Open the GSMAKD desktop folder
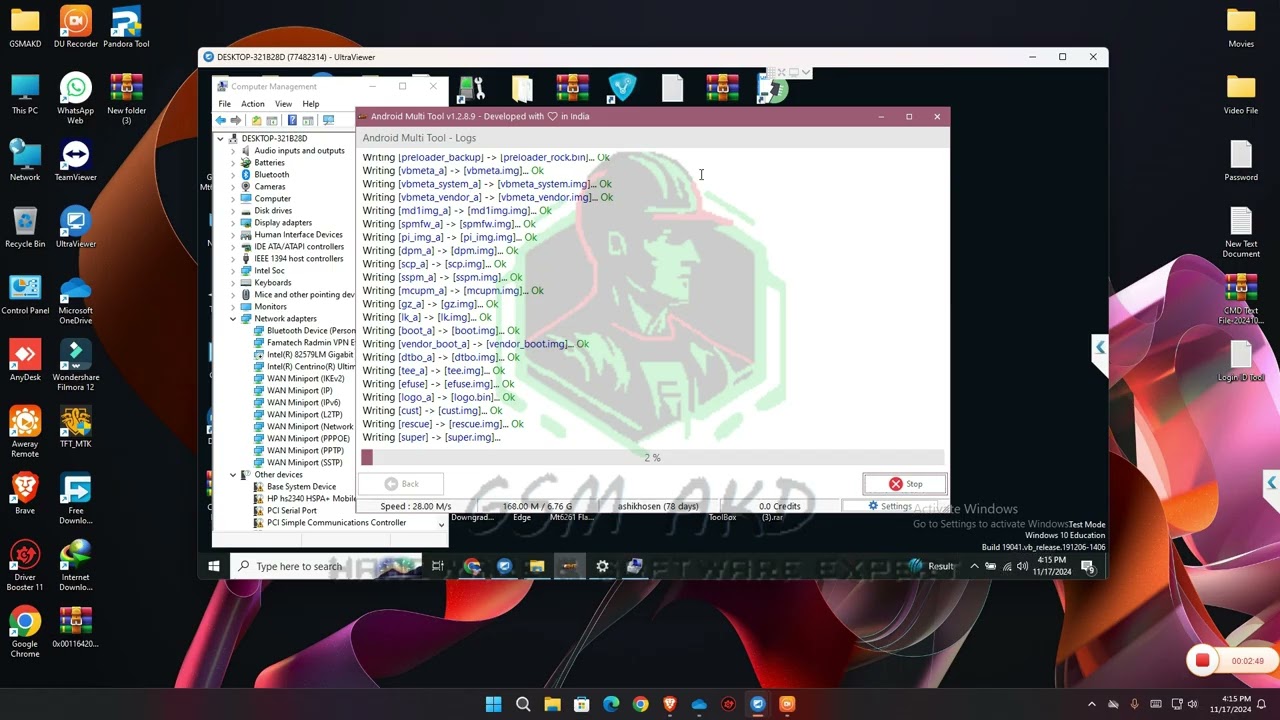1280x720 pixels. [25, 29]
